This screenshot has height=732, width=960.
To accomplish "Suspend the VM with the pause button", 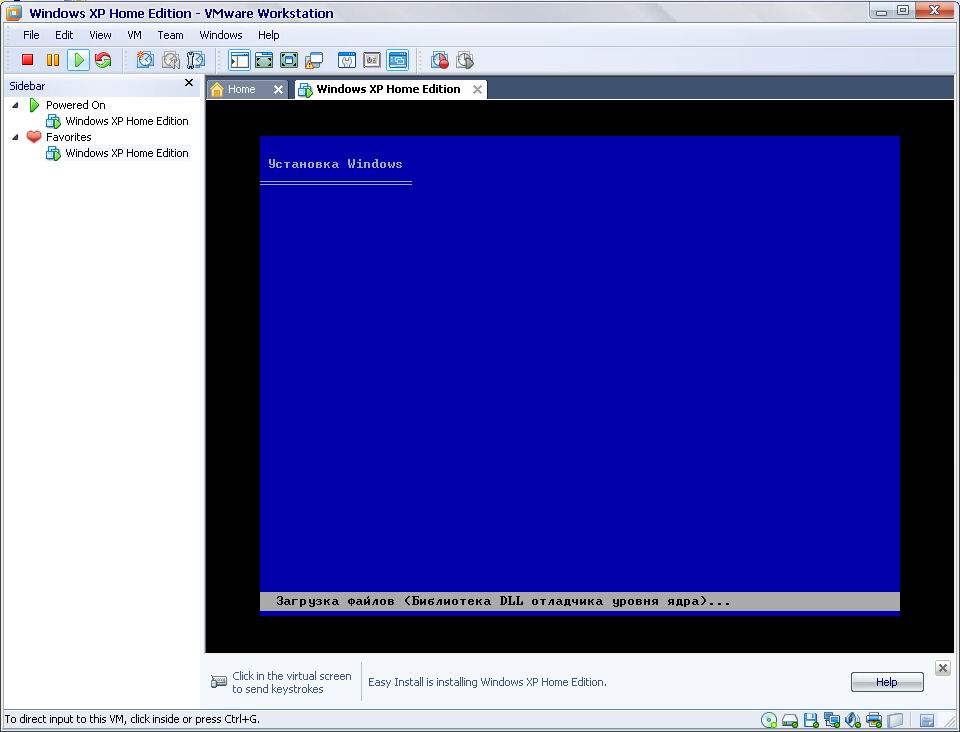I will click(53, 60).
